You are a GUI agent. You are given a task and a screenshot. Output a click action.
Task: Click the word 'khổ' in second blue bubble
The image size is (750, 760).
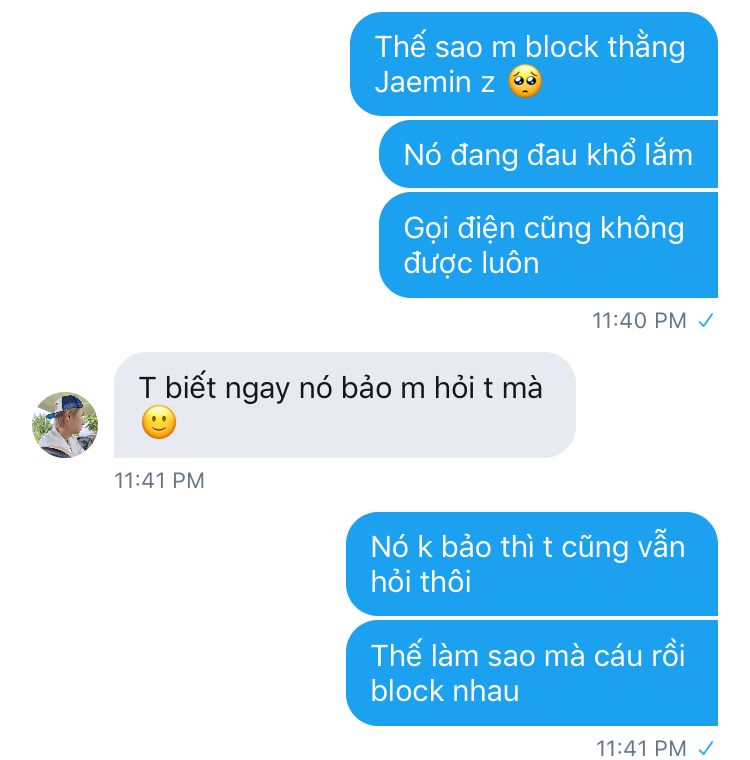(611, 155)
